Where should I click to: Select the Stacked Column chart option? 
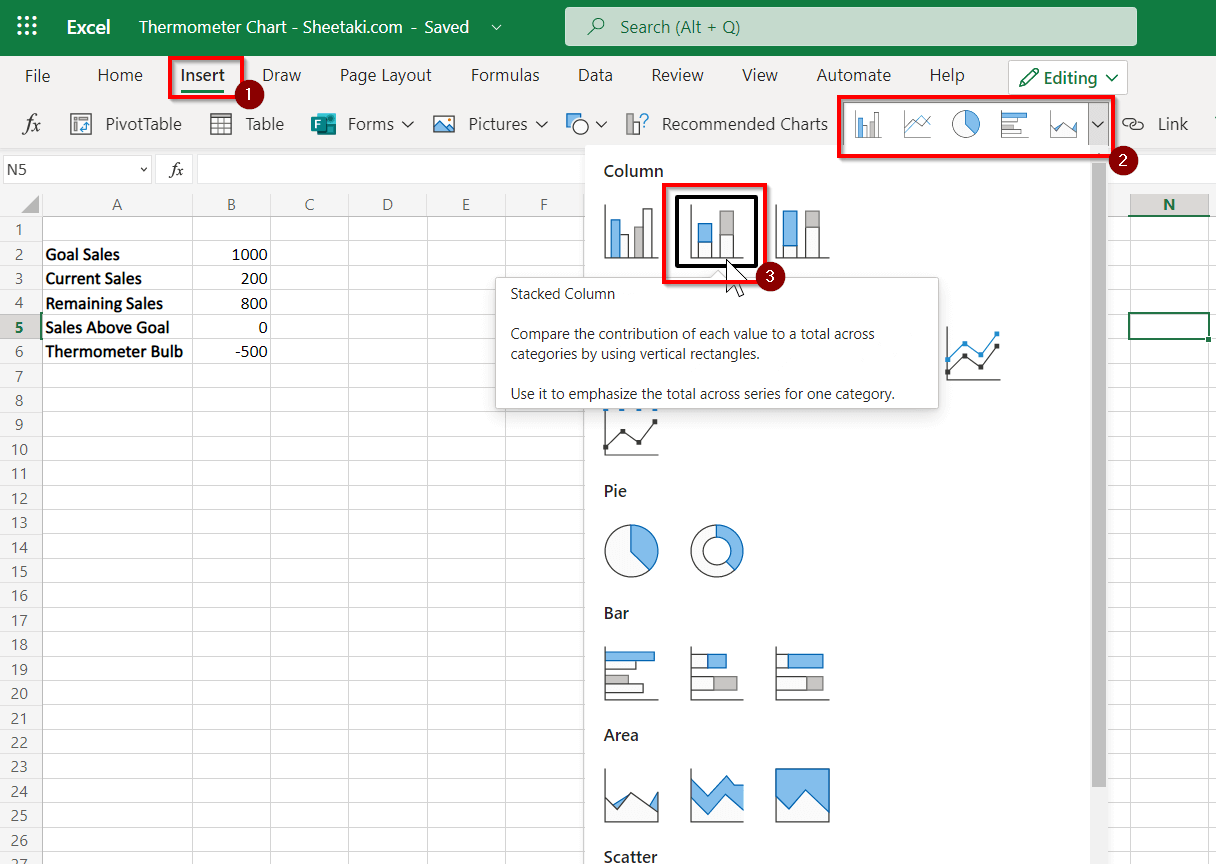[714, 232]
